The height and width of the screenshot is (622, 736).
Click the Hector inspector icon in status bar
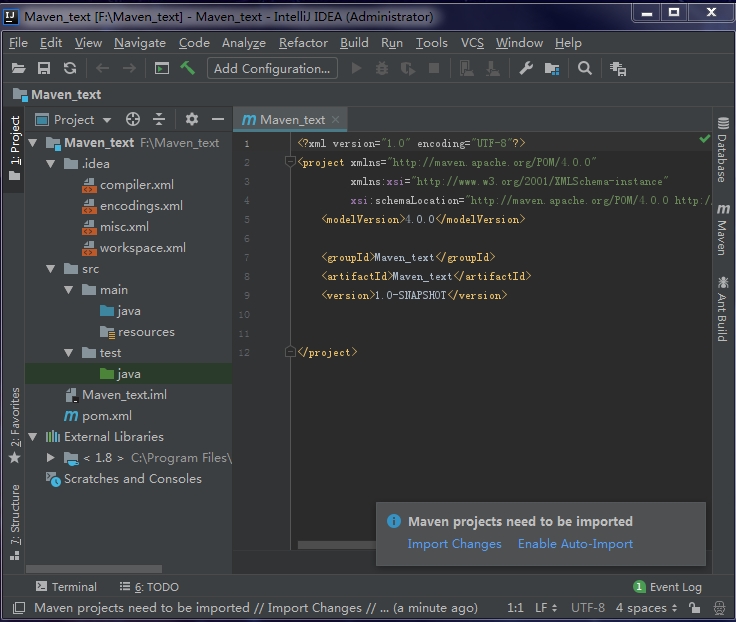point(719,608)
